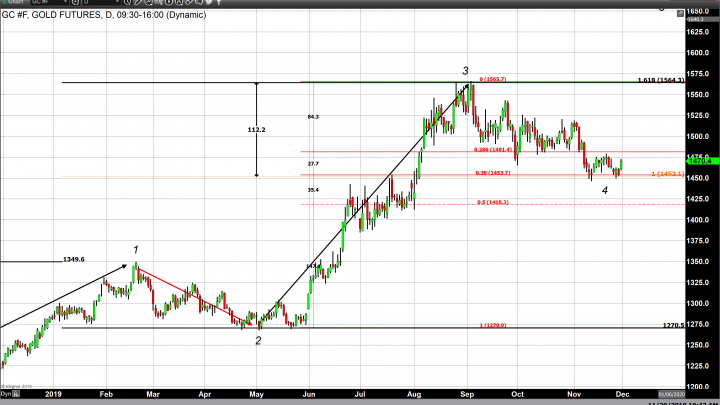Click the 1.618 (1564.3) extension label
The height and width of the screenshot is (405, 720).
659,80
